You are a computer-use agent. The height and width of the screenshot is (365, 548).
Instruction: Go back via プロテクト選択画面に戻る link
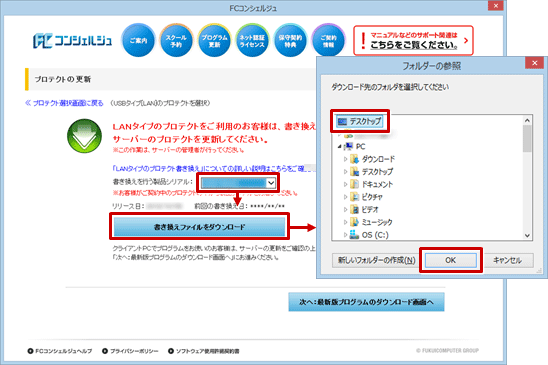[64, 103]
